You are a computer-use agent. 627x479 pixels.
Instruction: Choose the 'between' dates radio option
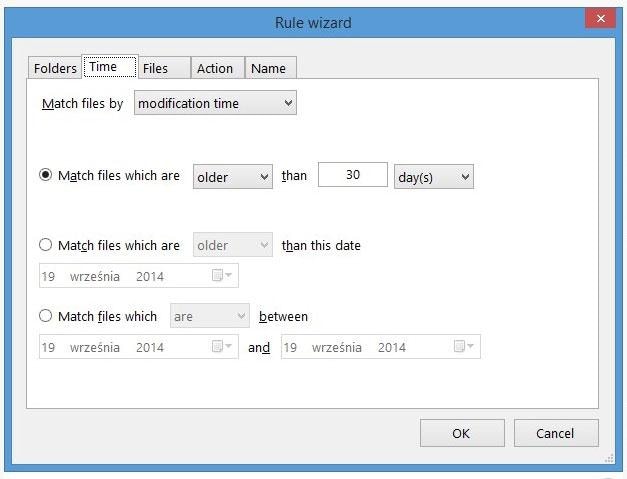tap(45, 316)
